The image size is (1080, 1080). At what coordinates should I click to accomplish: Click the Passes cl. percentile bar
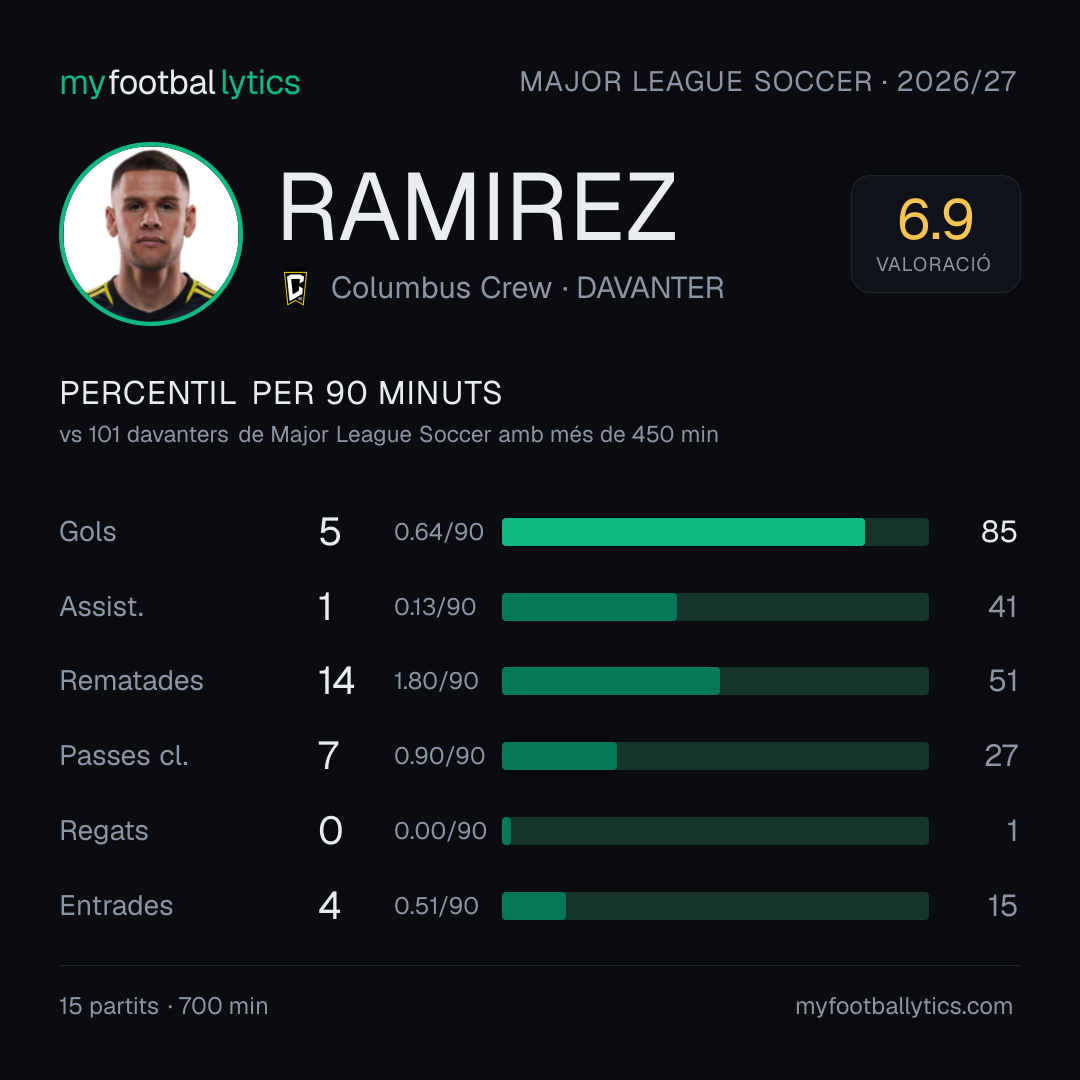pyautogui.click(x=715, y=756)
